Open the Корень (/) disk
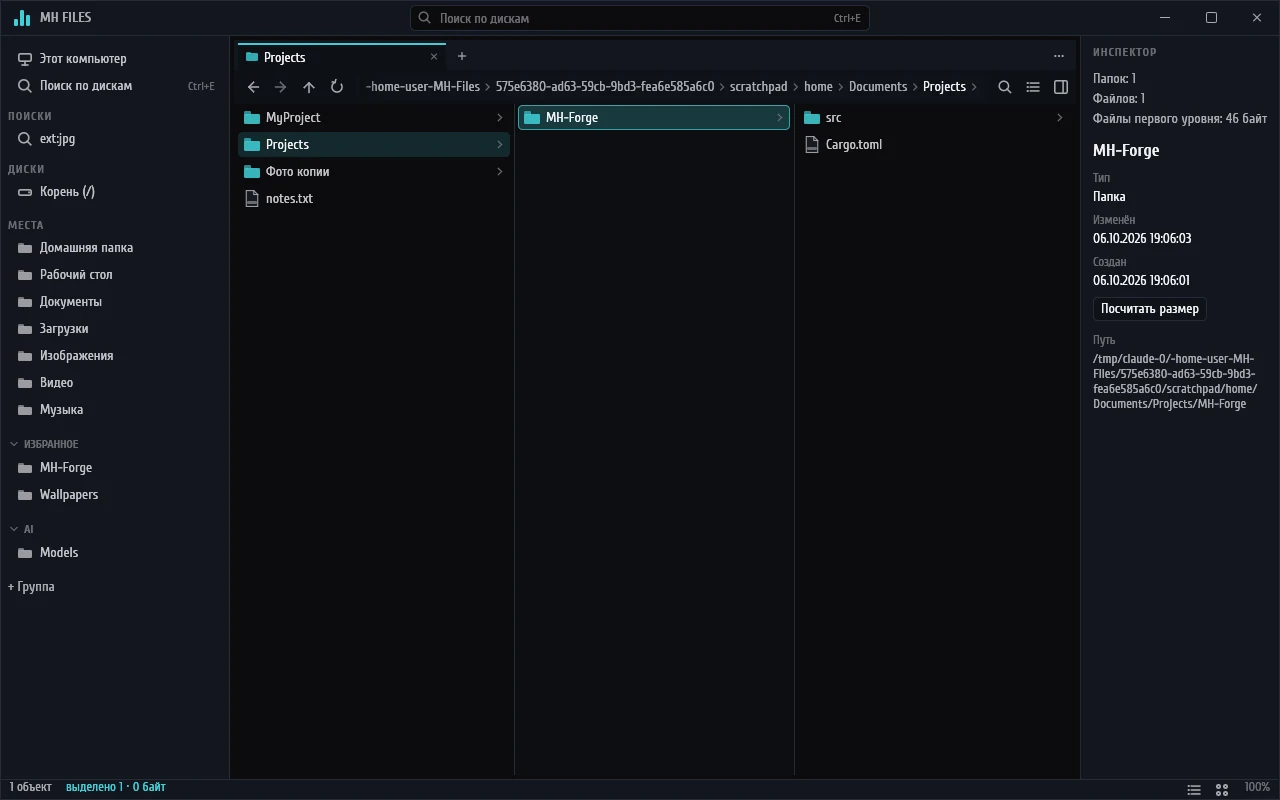 tap(115, 192)
